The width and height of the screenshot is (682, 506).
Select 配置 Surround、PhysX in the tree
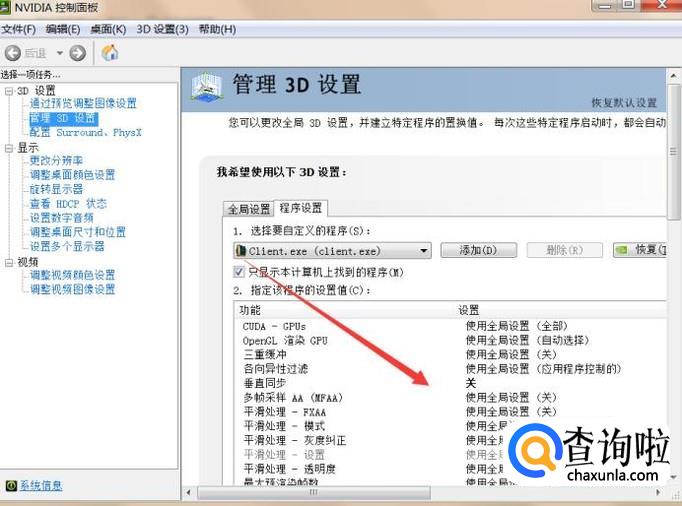coord(85,132)
